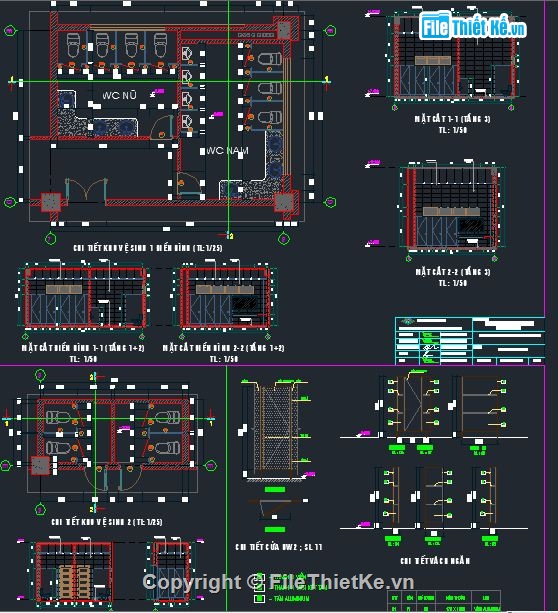Click caption "MẶT CẮT ĐIỂN HÌNH 1-1 (TẦNG 1+2)"
This screenshot has width=558, height=613.
click(83, 348)
